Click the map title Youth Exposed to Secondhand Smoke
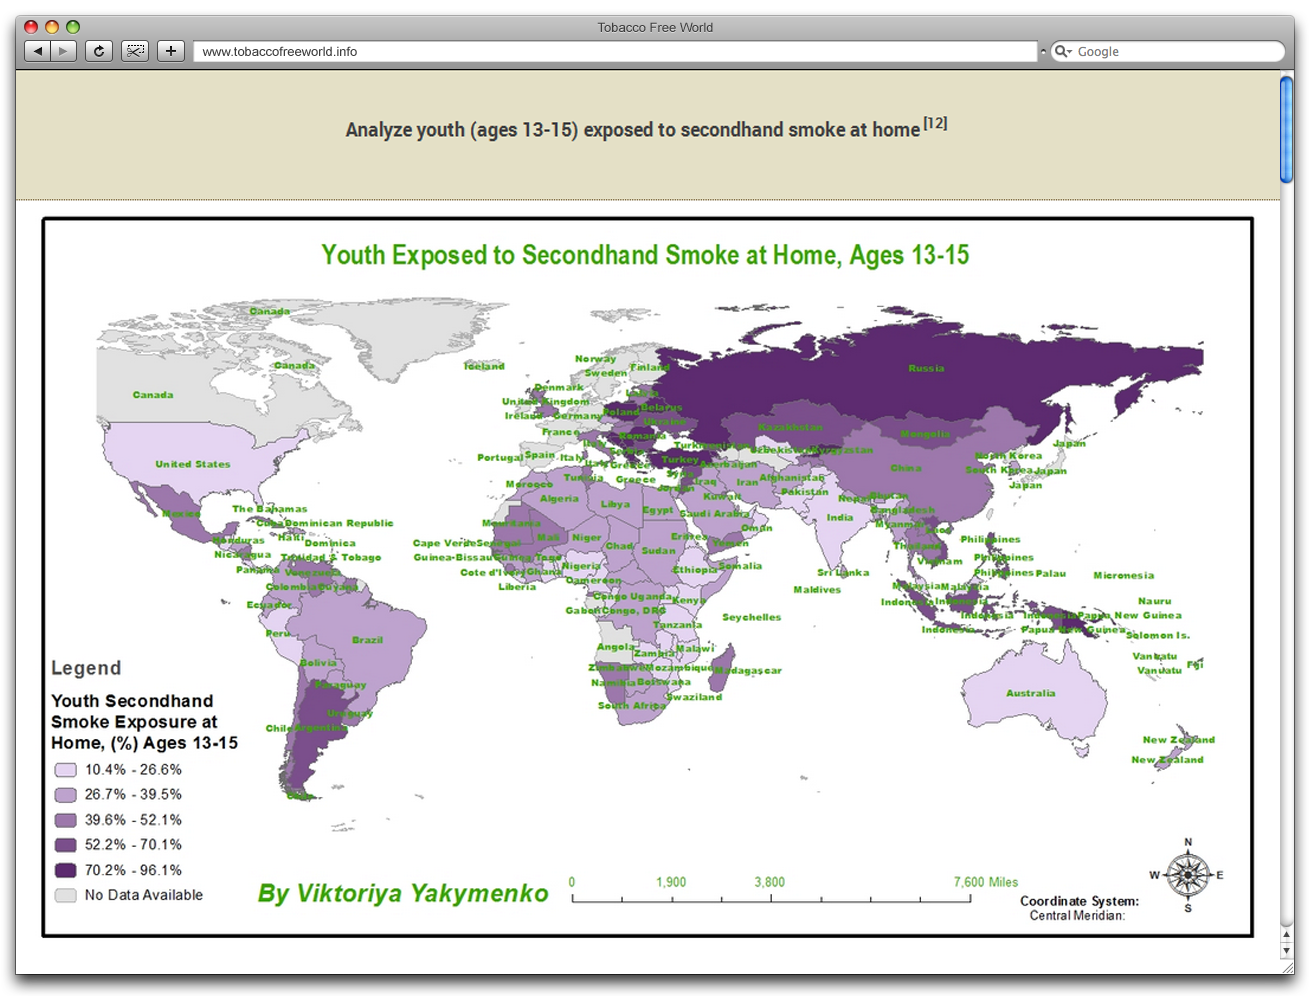This screenshot has height=996, width=1310. point(645,256)
